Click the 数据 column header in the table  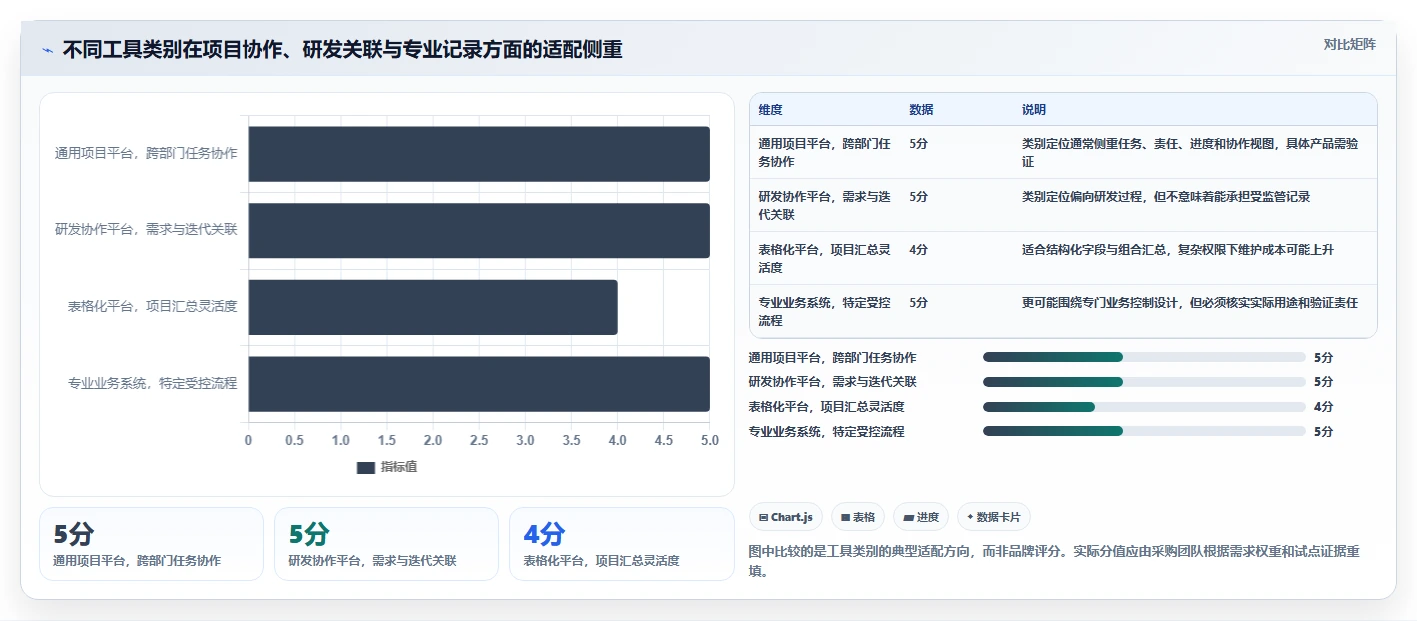coord(921,110)
